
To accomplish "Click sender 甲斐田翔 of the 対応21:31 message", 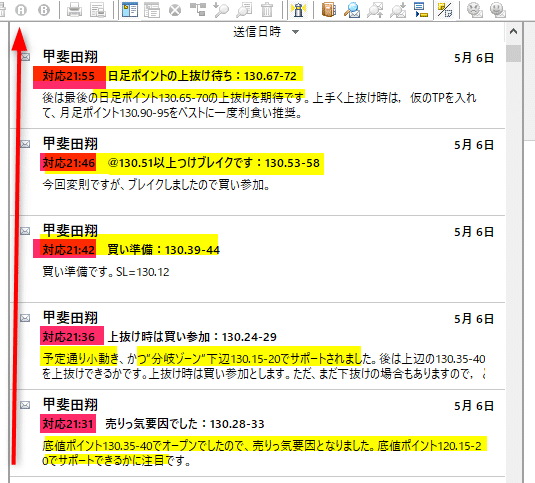I will coord(70,405).
